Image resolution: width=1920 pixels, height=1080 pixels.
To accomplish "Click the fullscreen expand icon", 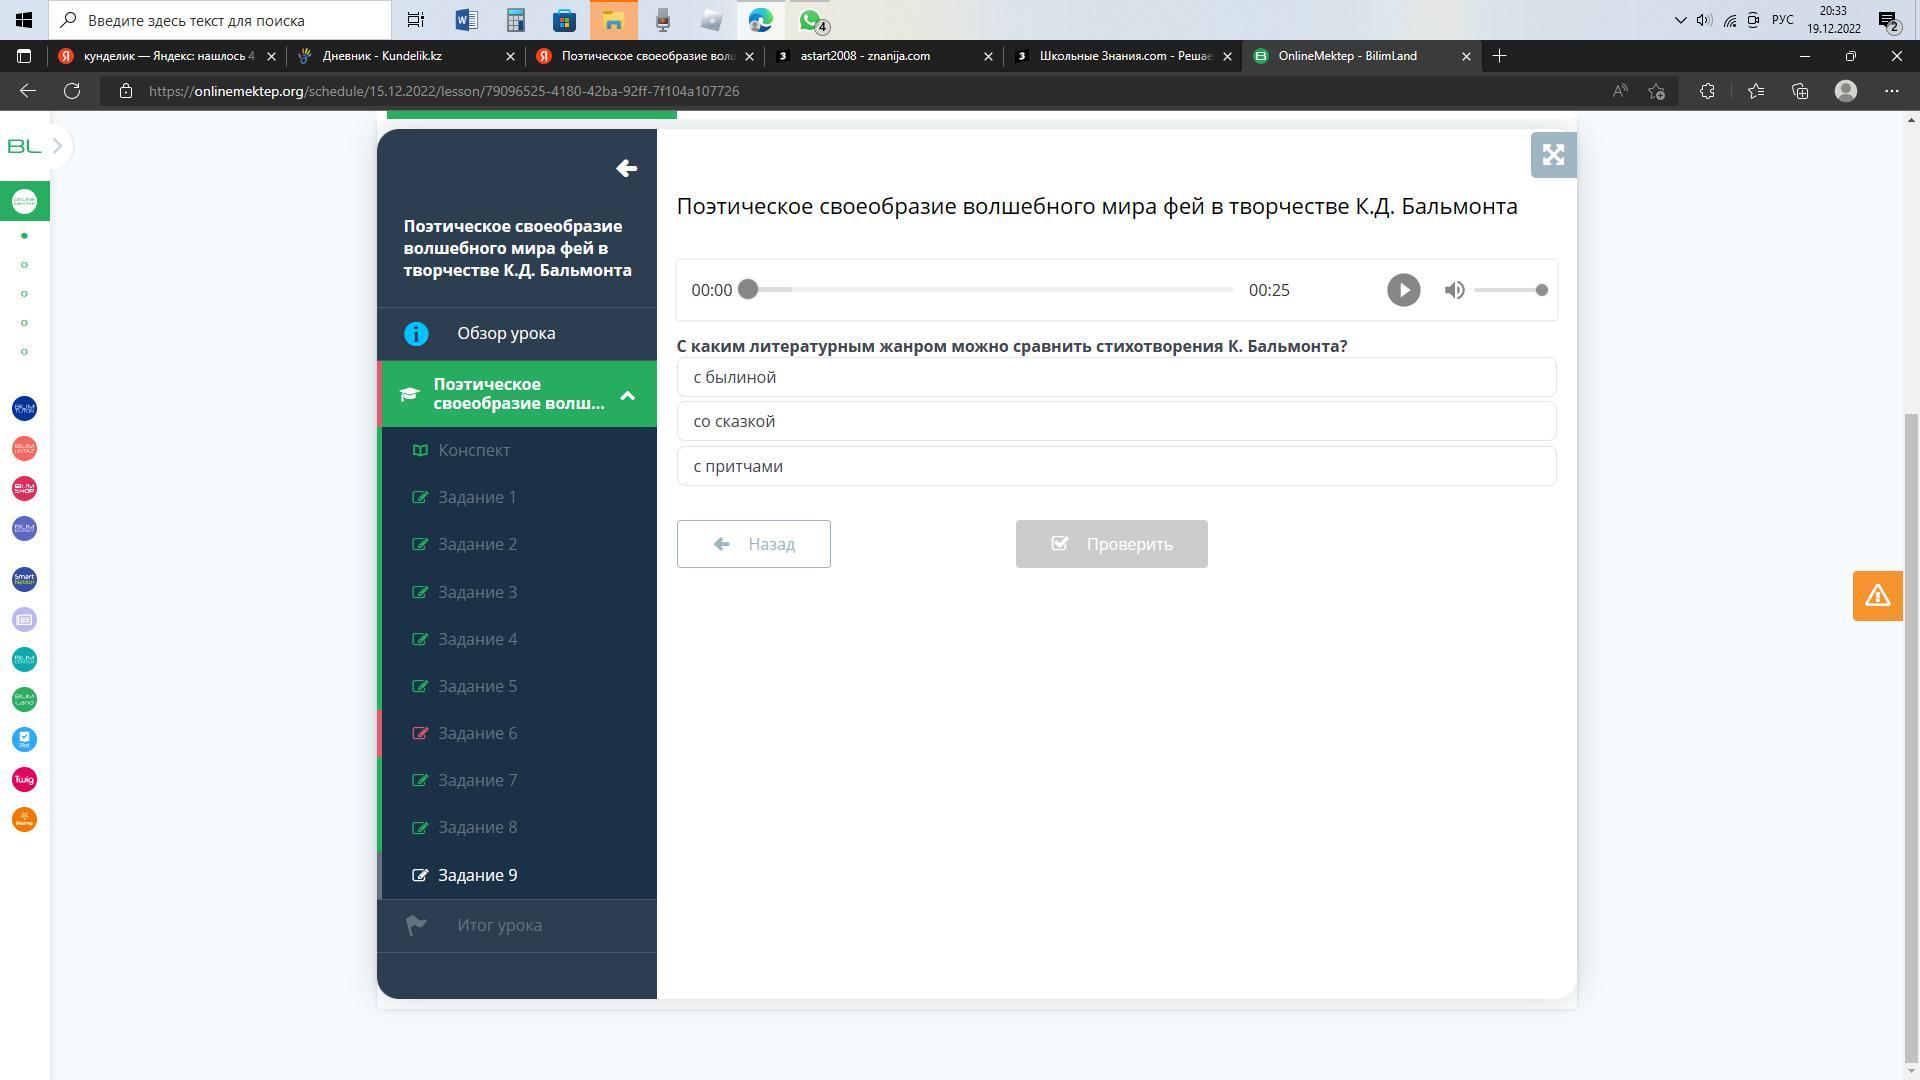I will 1553,155.
